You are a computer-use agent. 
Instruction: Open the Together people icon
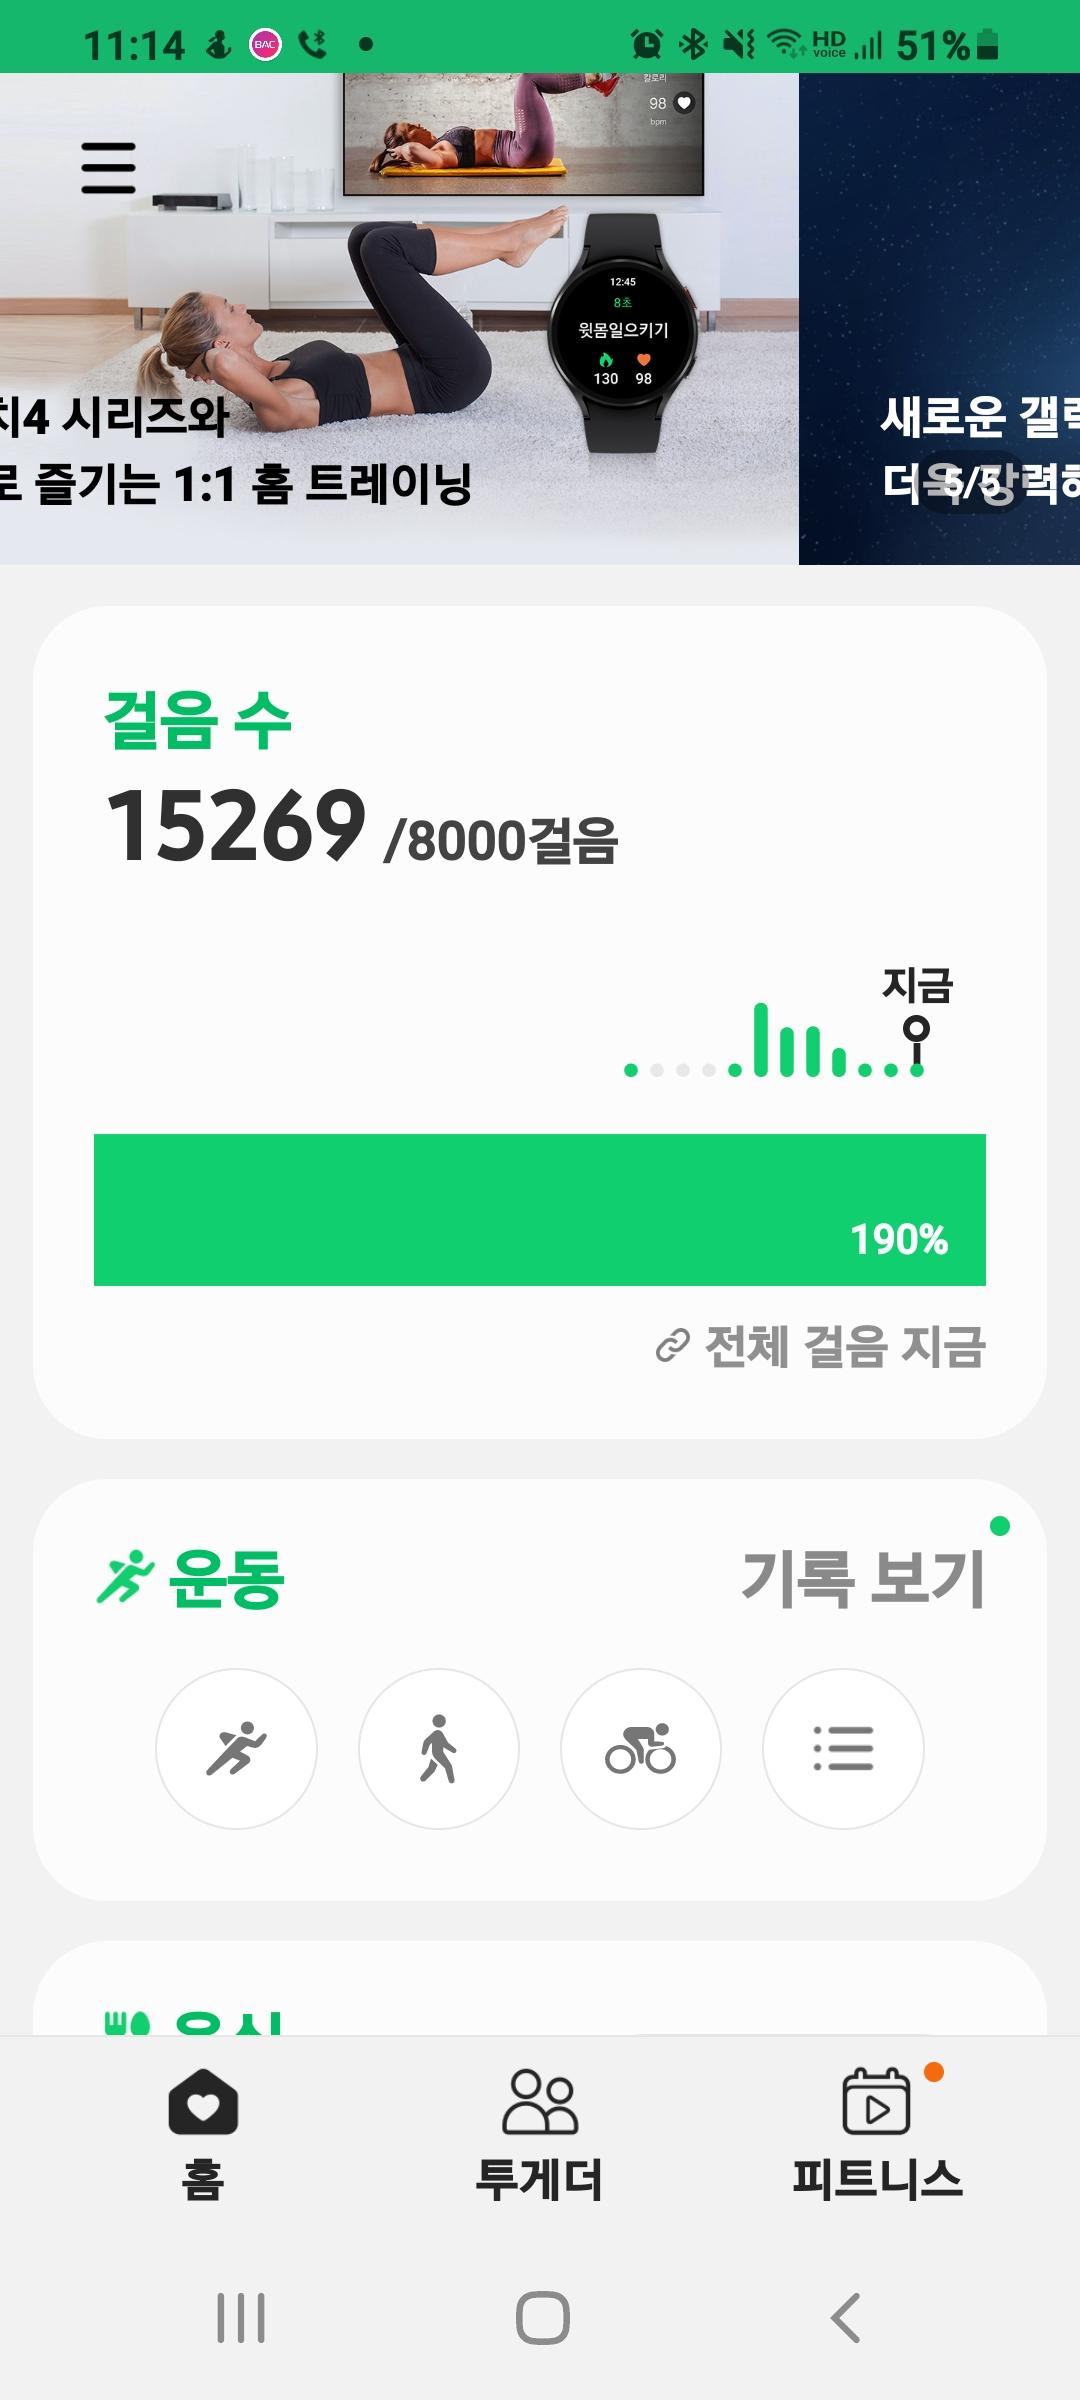click(540, 2100)
